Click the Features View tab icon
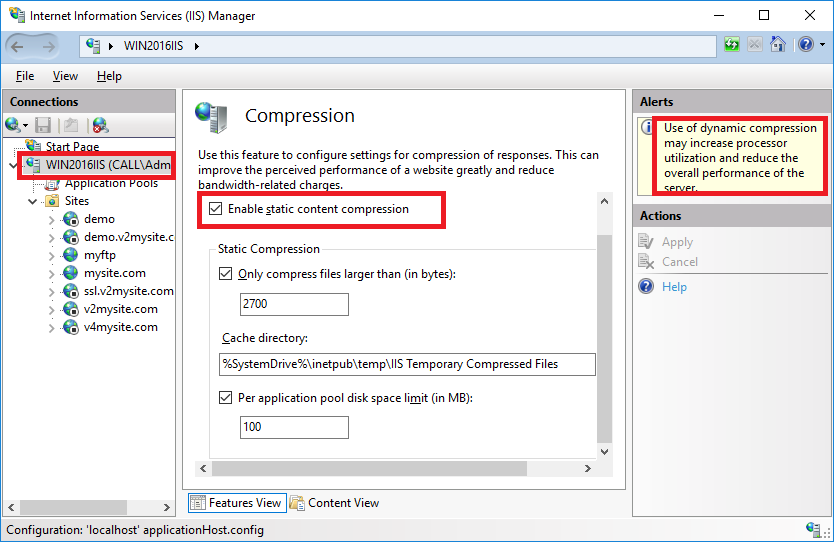This screenshot has width=834, height=542. click(197, 503)
